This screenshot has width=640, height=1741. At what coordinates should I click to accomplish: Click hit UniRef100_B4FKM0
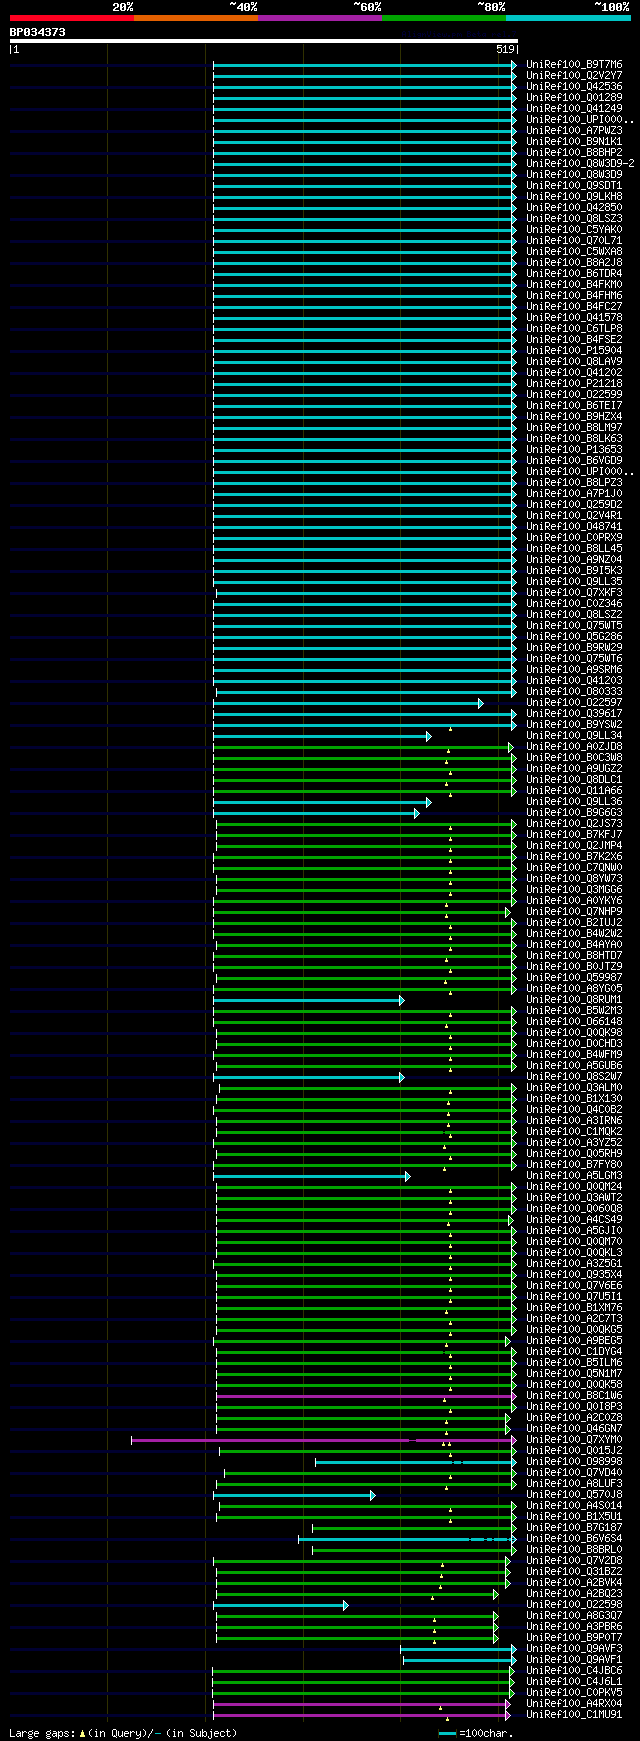click(574, 285)
